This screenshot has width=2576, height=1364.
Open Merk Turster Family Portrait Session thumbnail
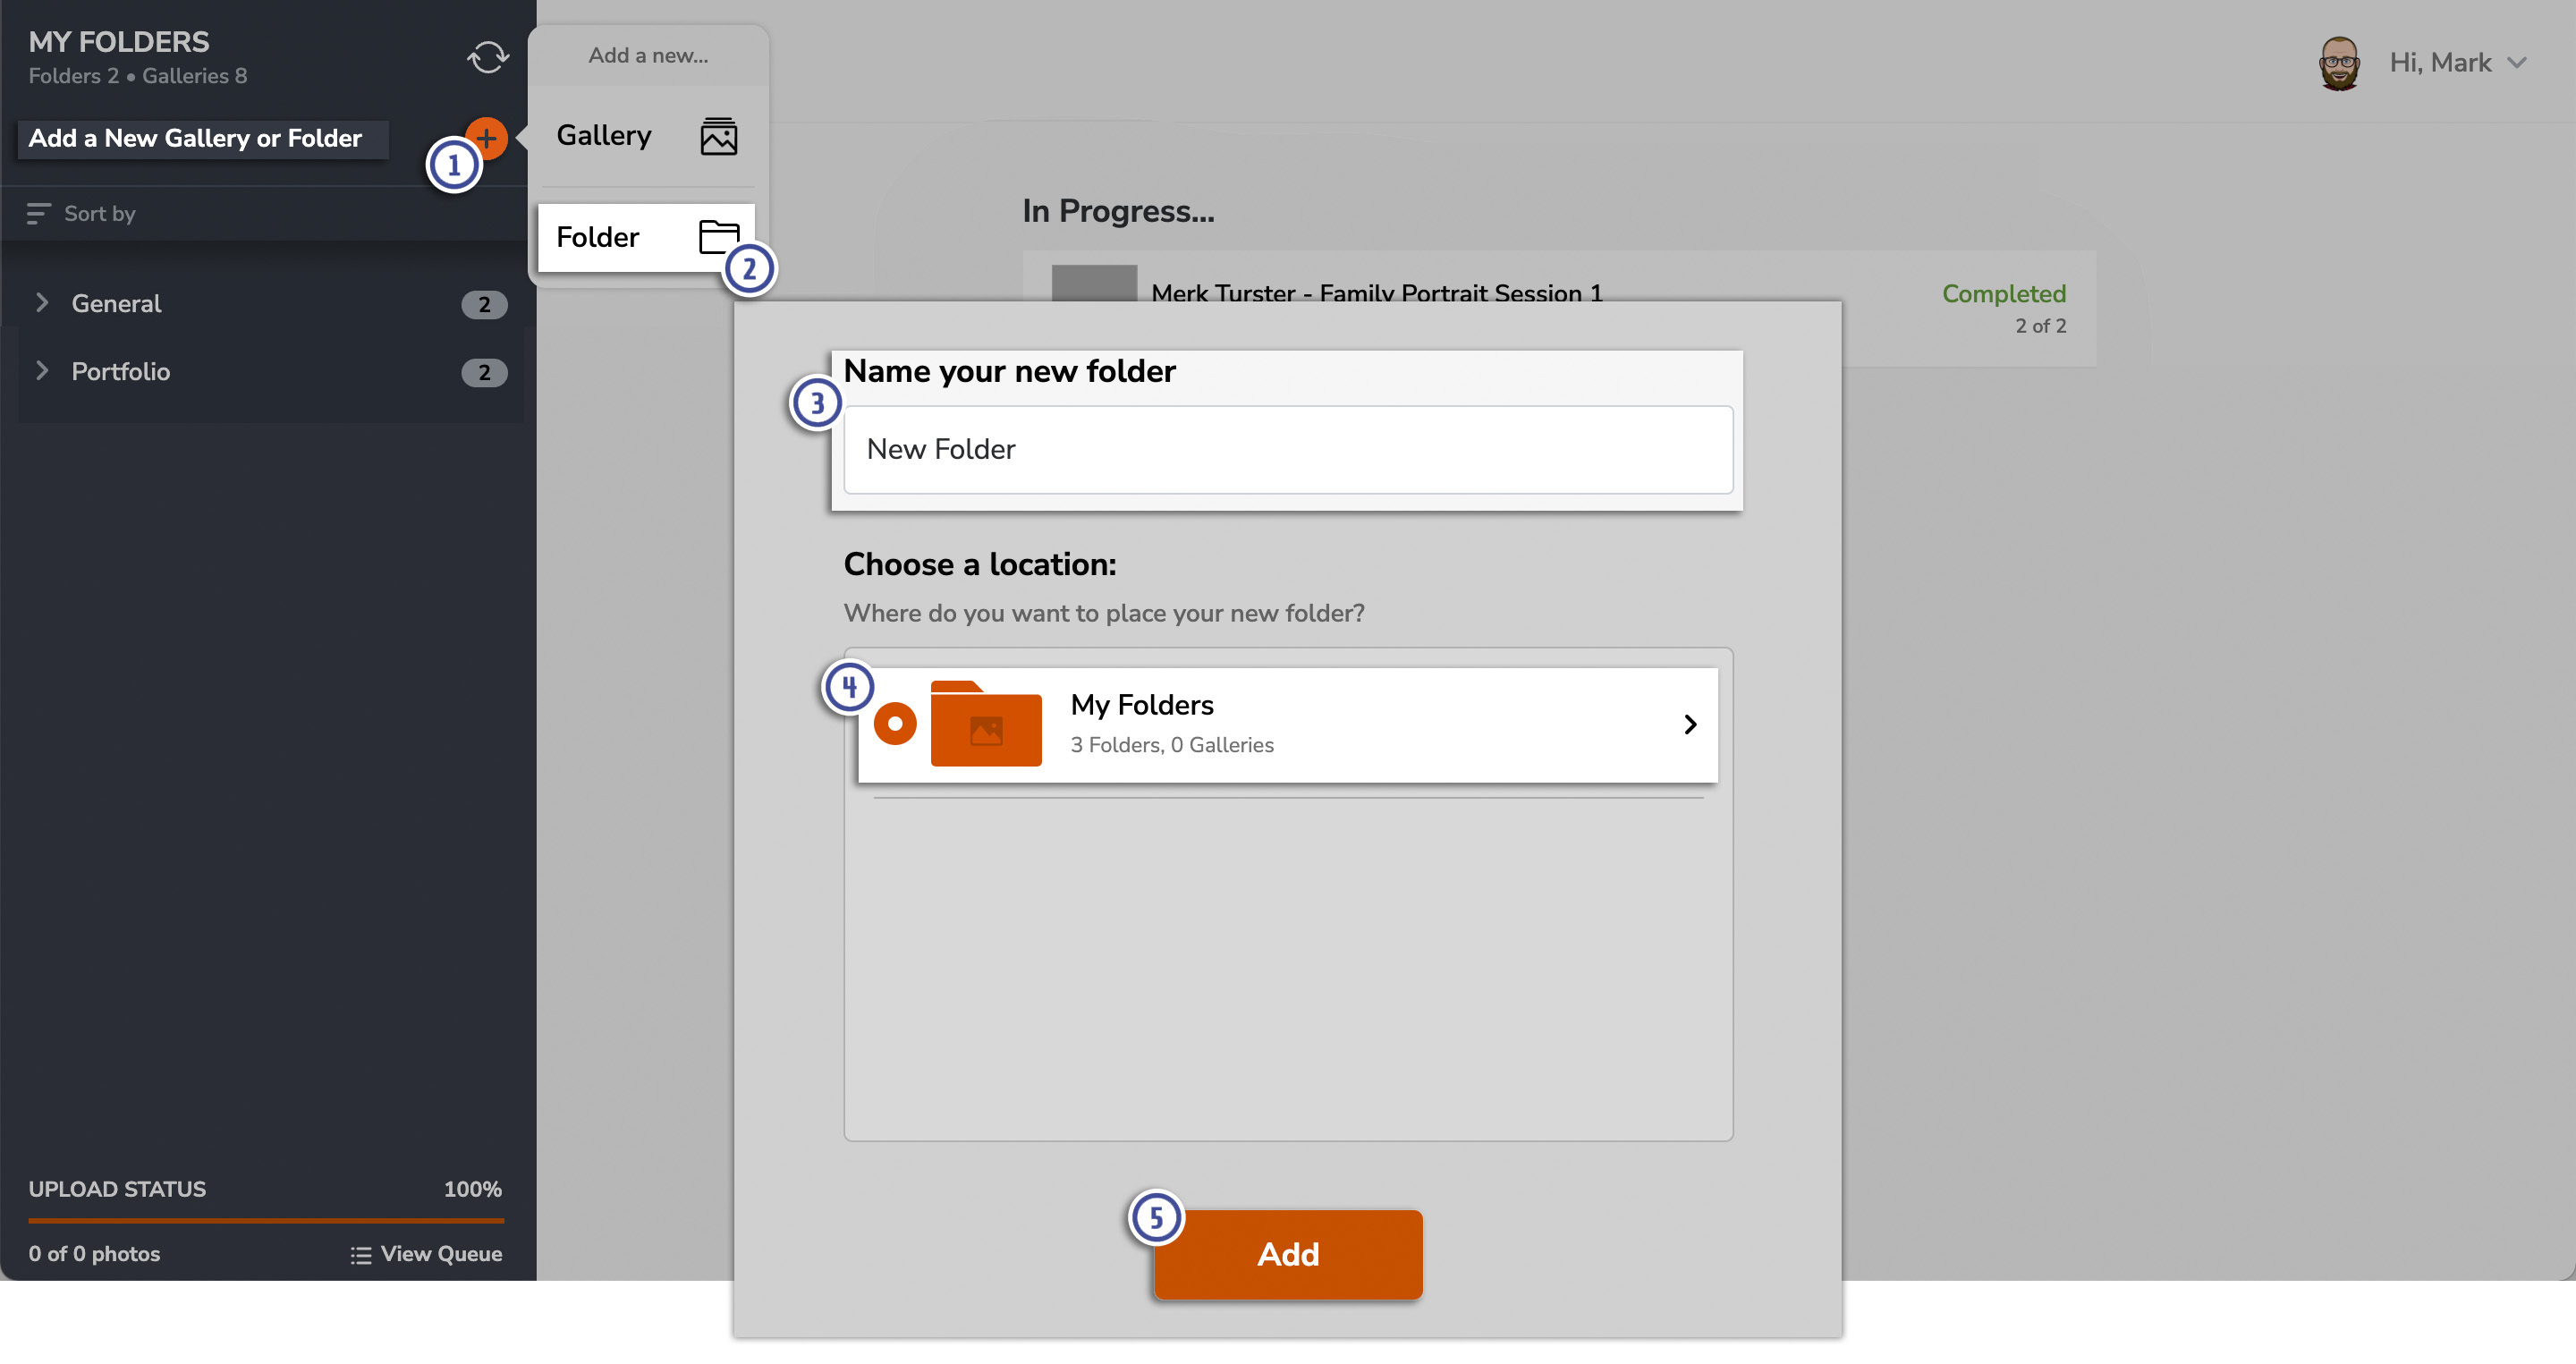tap(1093, 283)
